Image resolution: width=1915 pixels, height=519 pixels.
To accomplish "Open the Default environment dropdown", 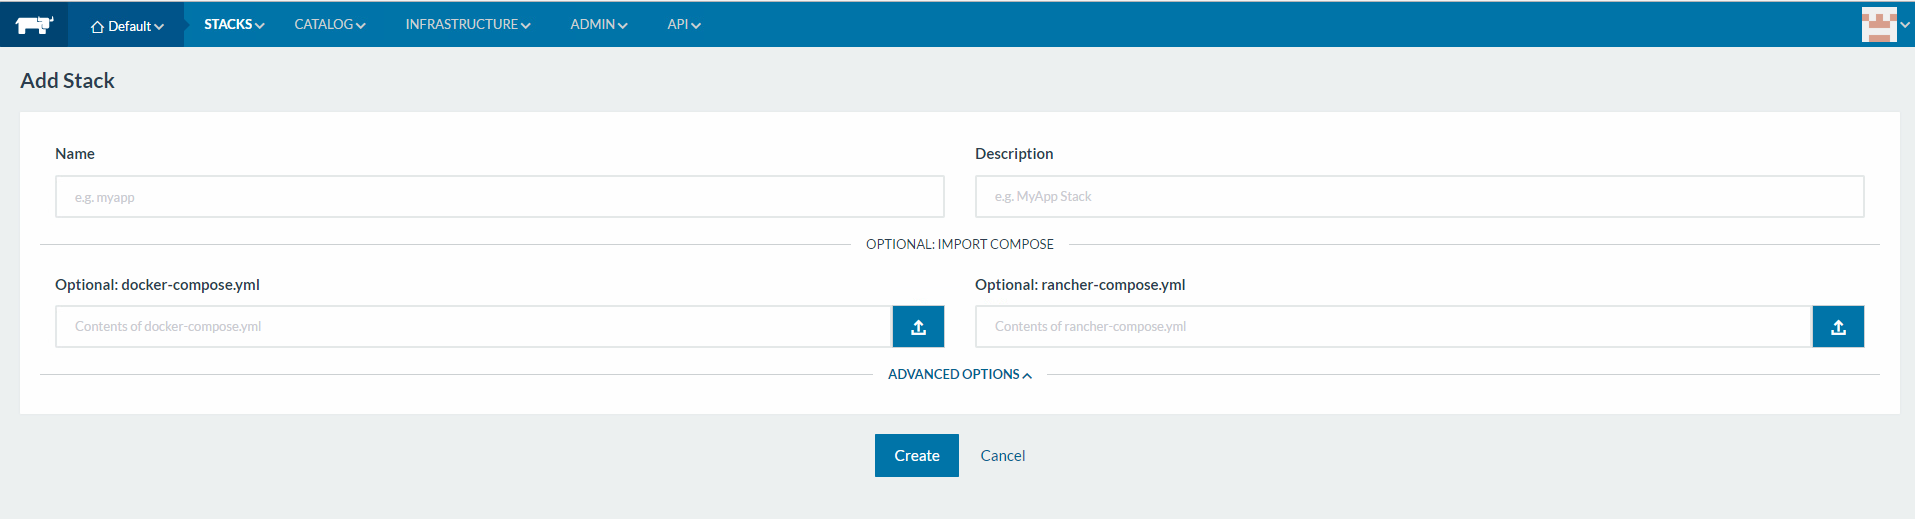I will [127, 26].
